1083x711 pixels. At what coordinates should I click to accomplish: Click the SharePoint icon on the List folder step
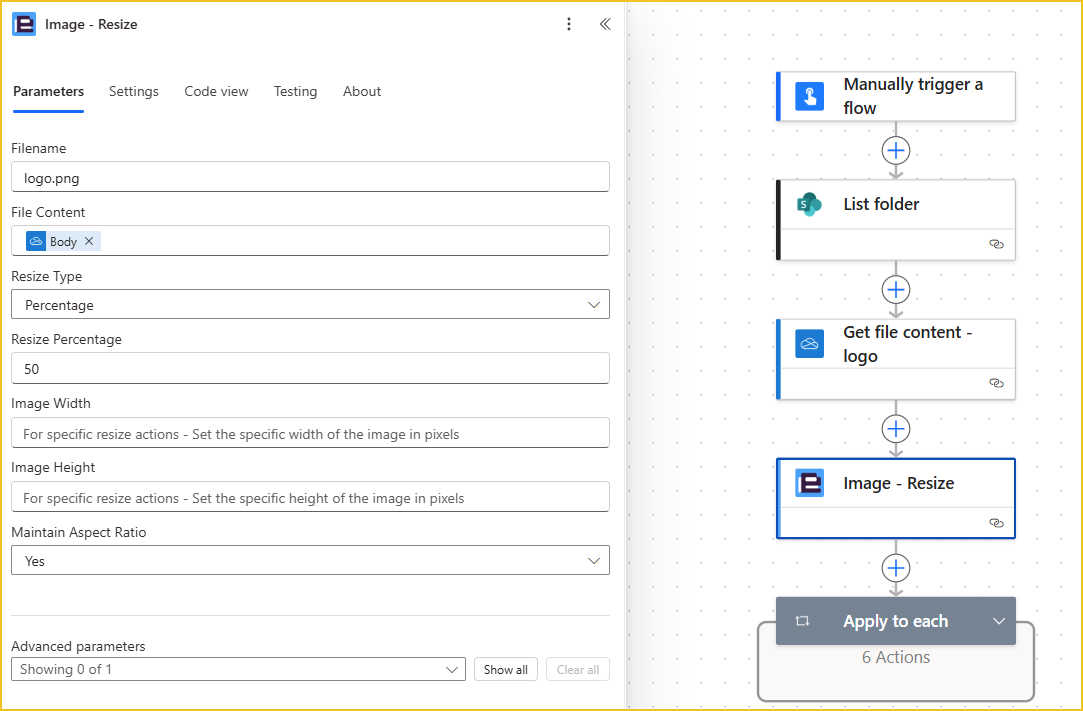[x=809, y=205]
